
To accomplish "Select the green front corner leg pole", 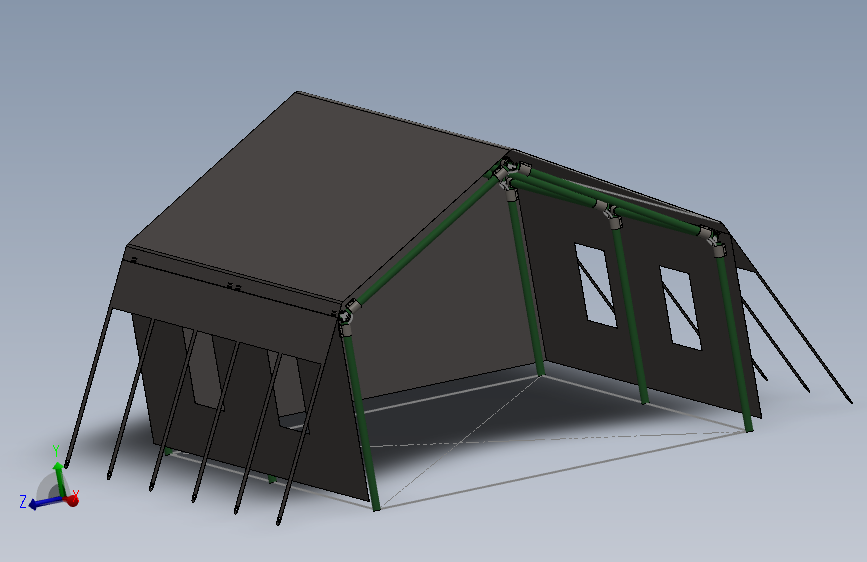I will [360, 422].
